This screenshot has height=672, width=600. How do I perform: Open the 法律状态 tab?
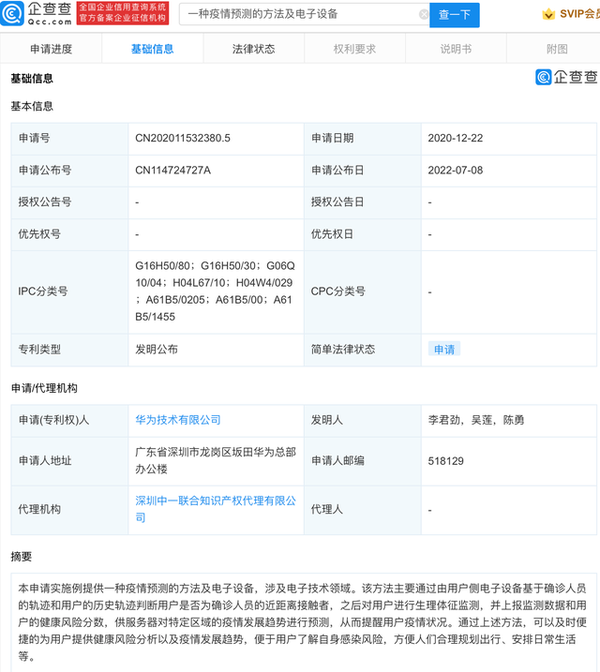(254, 49)
